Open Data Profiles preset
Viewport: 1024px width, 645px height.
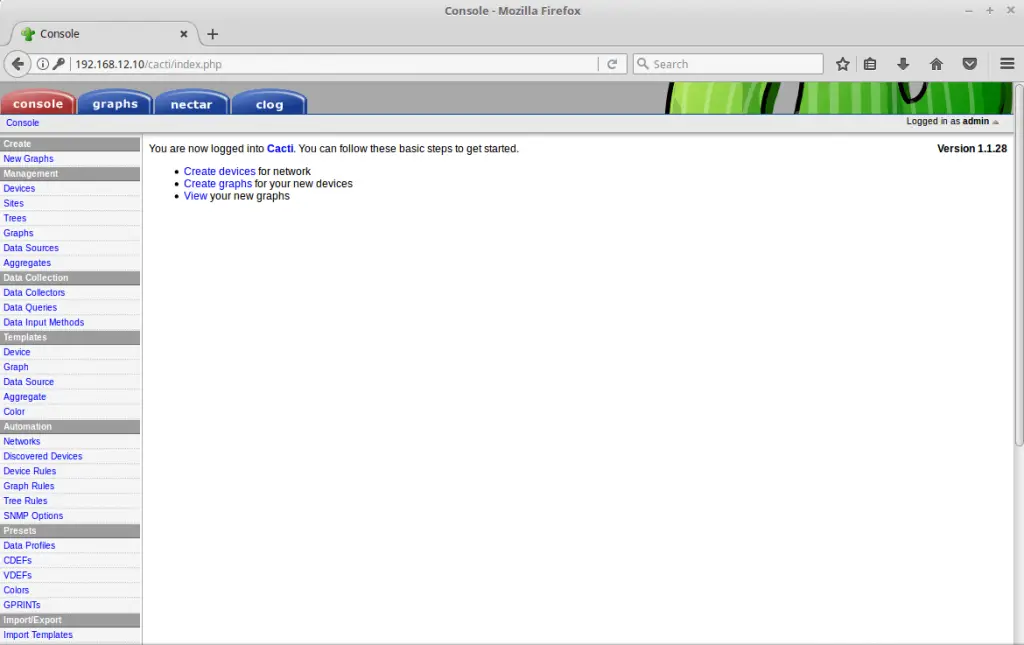29,546
